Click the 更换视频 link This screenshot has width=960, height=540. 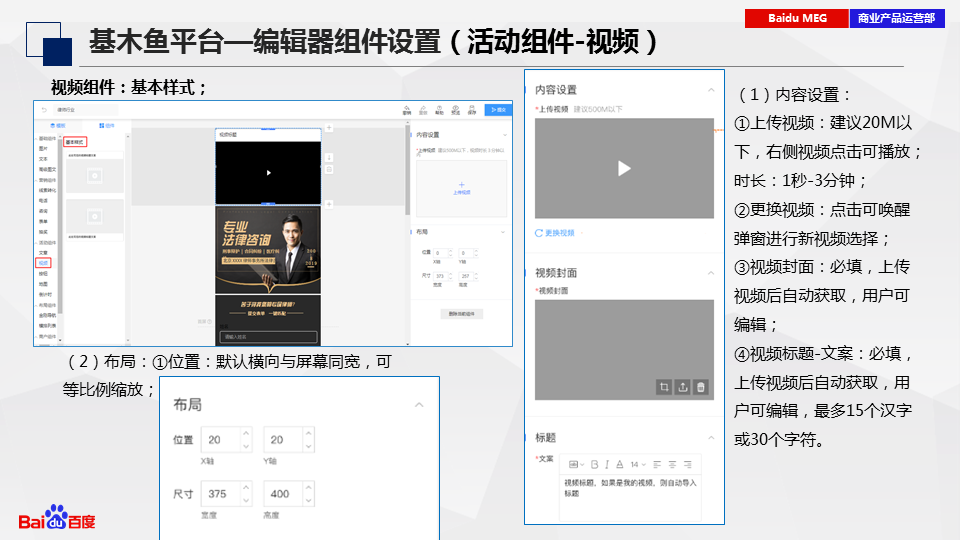[555, 233]
